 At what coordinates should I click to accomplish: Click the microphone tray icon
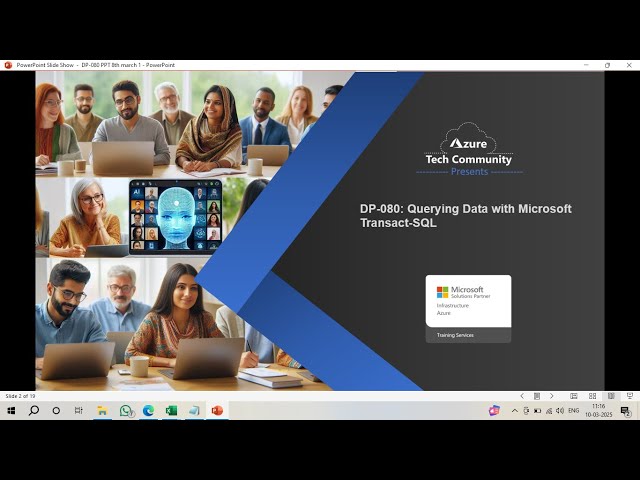pyautogui.click(x=526, y=411)
